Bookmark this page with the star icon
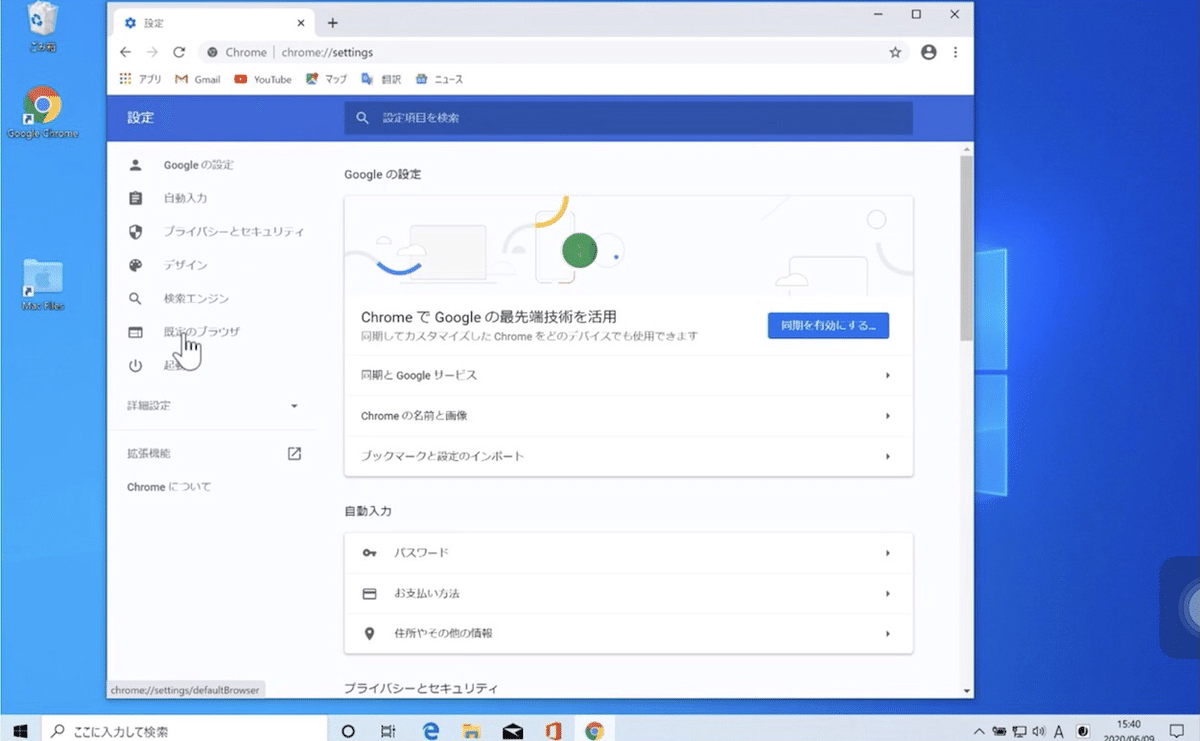Image resolution: width=1200 pixels, height=741 pixels. click(895, 52)
